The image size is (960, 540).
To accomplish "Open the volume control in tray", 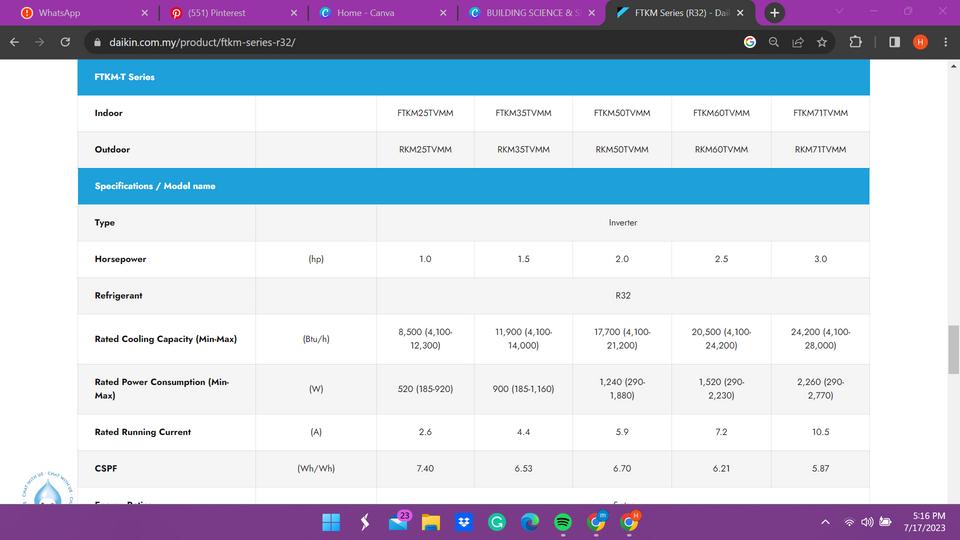I will tap(867, 522).
